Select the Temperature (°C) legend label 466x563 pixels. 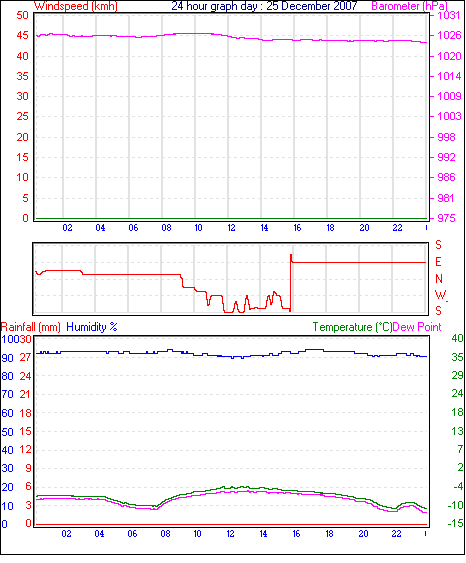pos(352,327)
